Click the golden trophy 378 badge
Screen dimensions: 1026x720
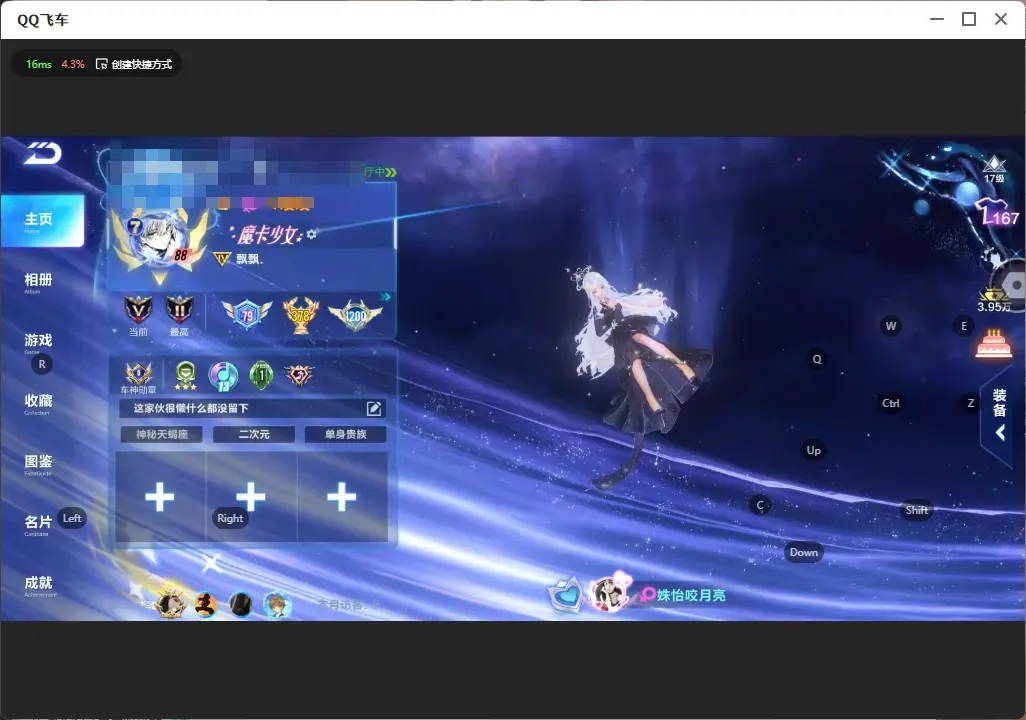click(300, 315)
